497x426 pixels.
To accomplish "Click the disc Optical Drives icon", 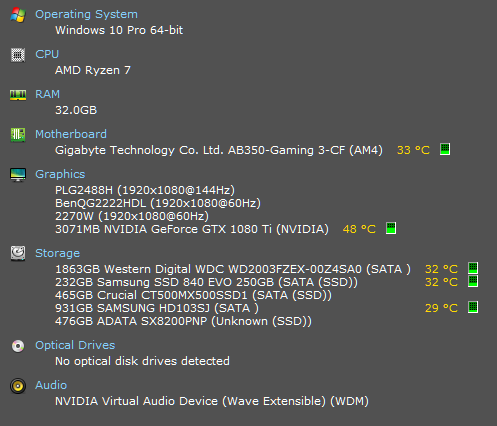I will click(x=18, y=346).
